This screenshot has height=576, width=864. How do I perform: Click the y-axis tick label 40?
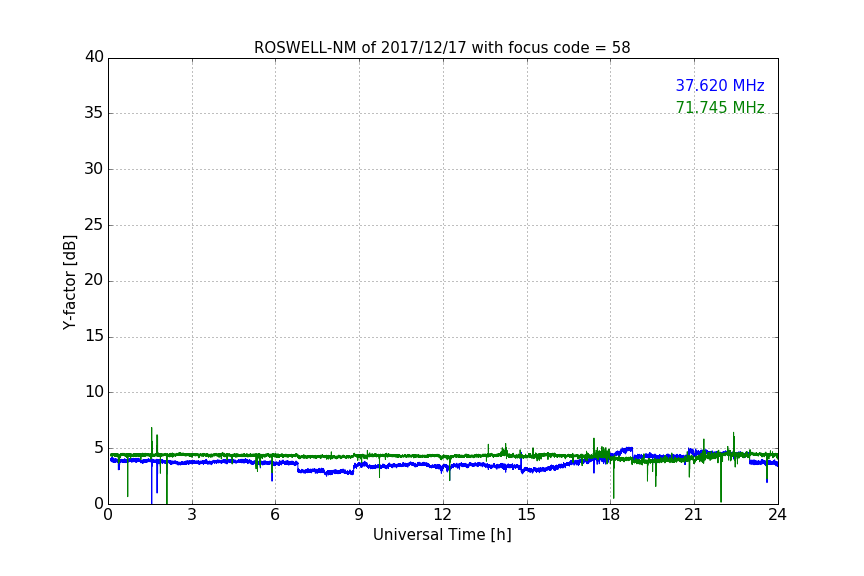point(94,57)
